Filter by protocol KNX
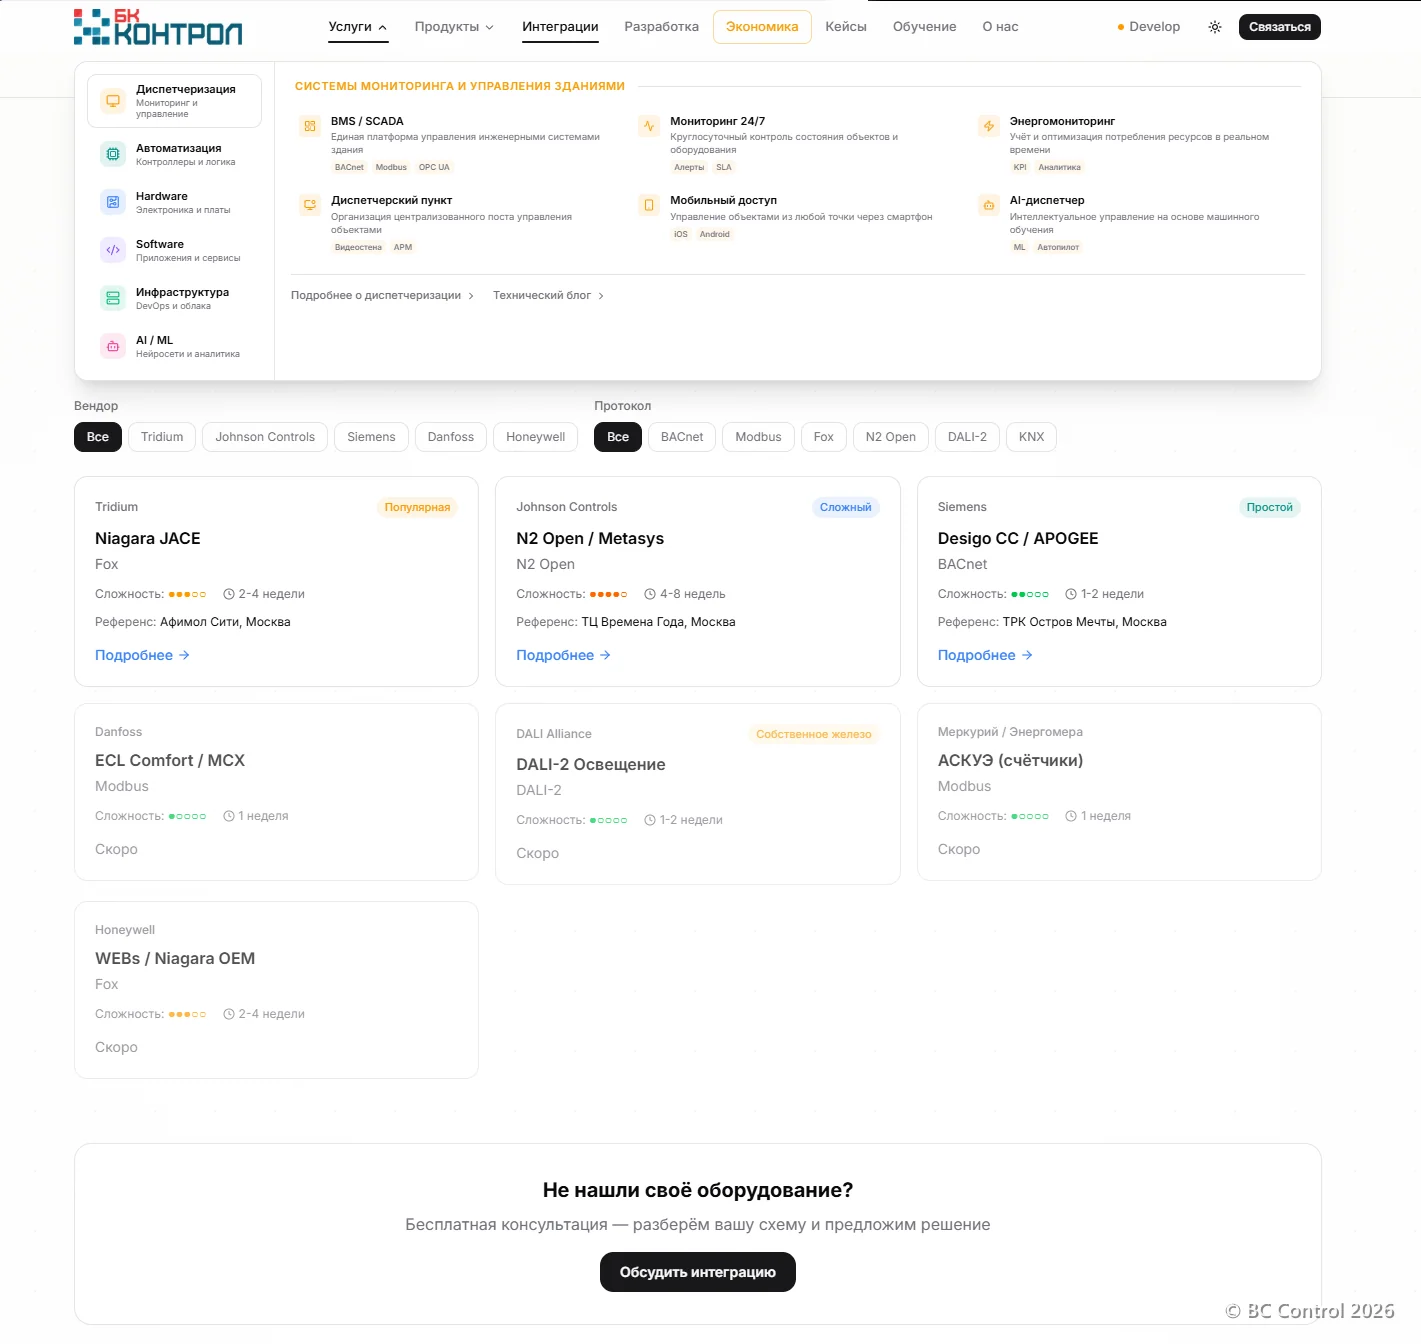The width and height of the screenshot is (1421, 1344). (1031, 437)
